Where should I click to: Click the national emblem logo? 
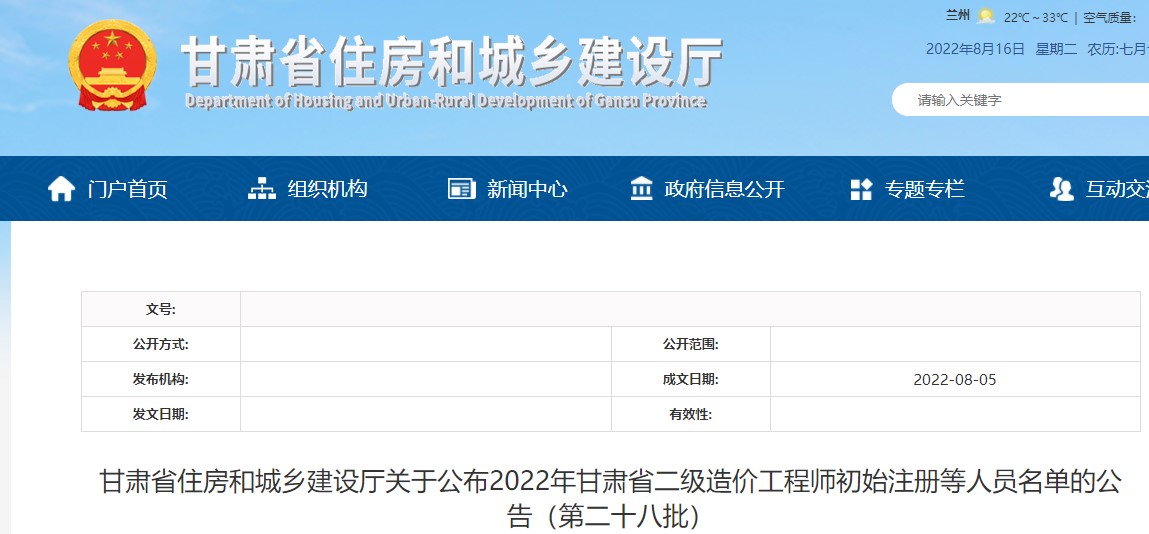point(113,66)
